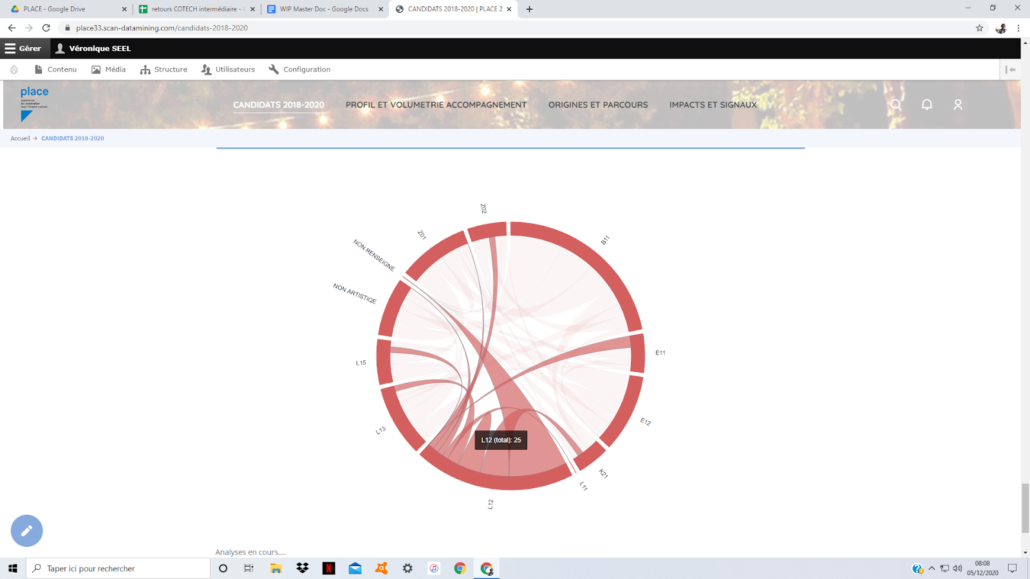Switch to Origines et Parcours section
The image size is (1030, 579).
point(598,105)
